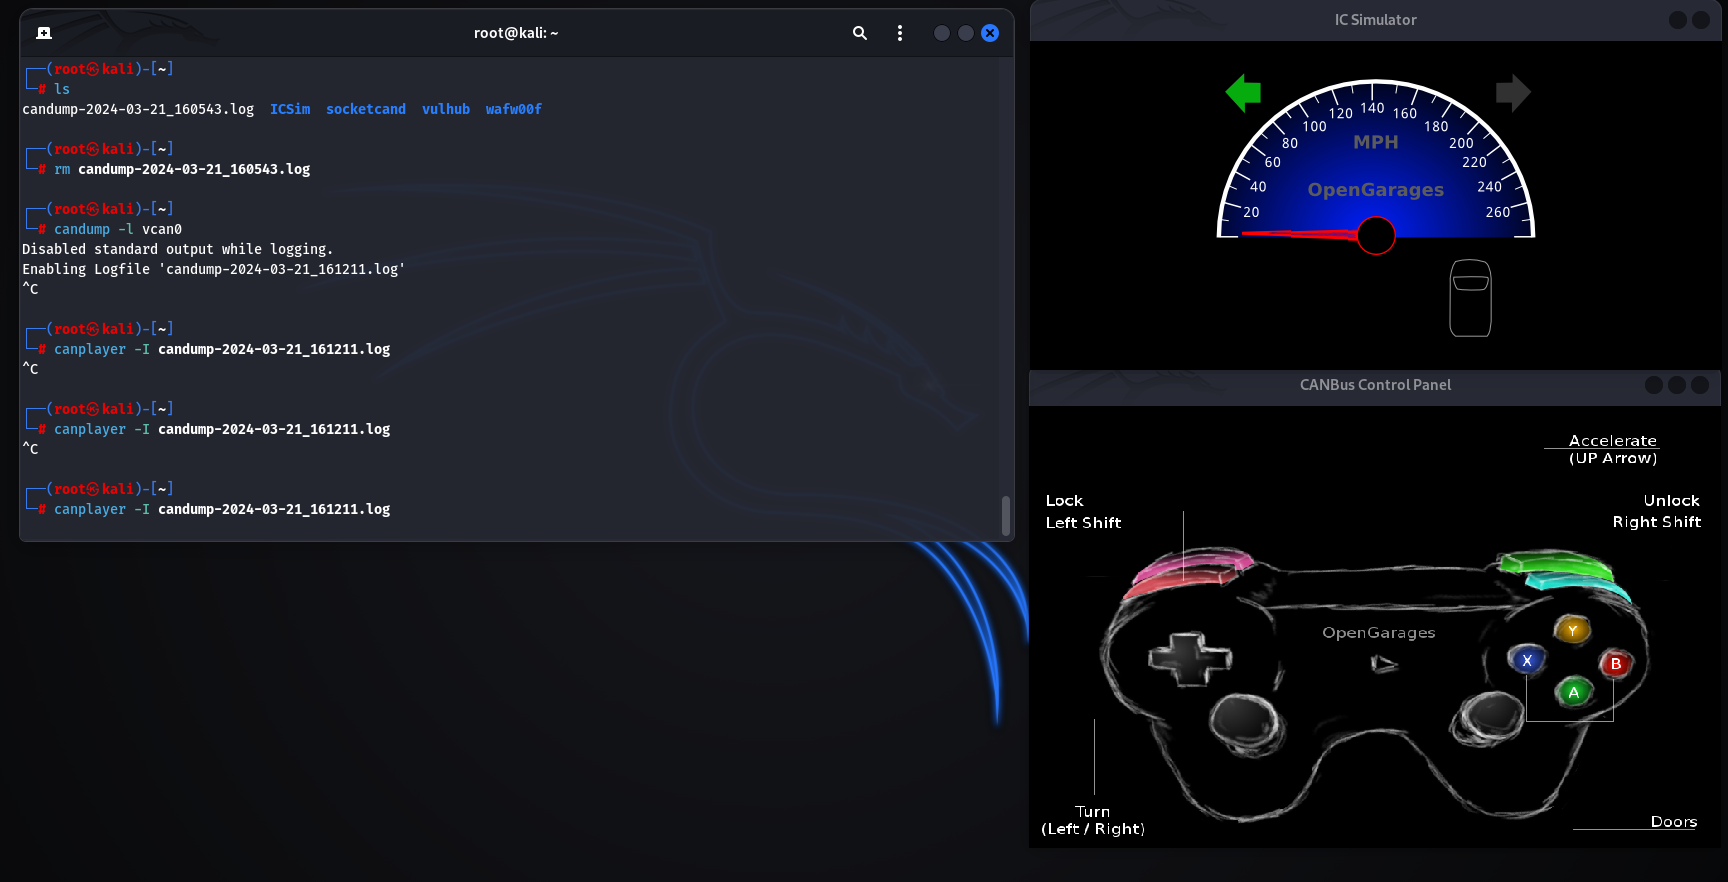
Task: Click the red speedometer needle hub
Action: [1376, 236]
